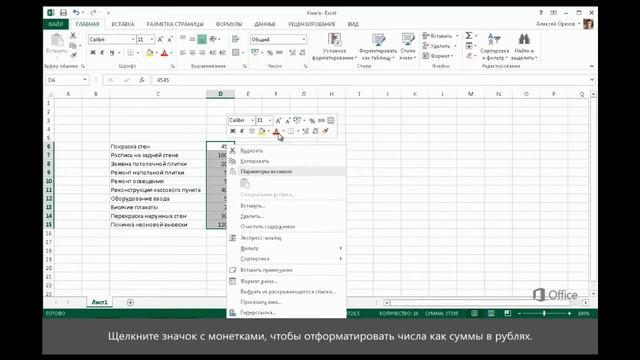Screen dimensions: 640x360
Task: Select the Лист1 sheet tab
Action: coord(99,302)
